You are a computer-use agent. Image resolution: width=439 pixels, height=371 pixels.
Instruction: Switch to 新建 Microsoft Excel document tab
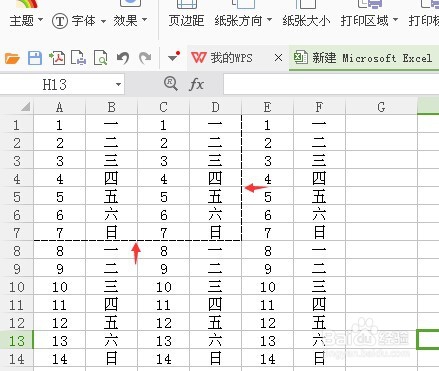tap(363, 58)
